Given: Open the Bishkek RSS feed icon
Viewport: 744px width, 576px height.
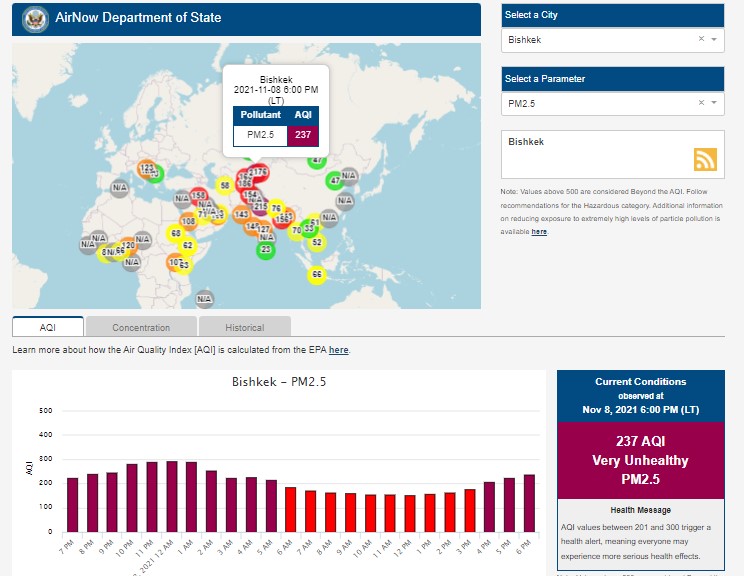Looking at the screenshot, I should click(706, 160).
